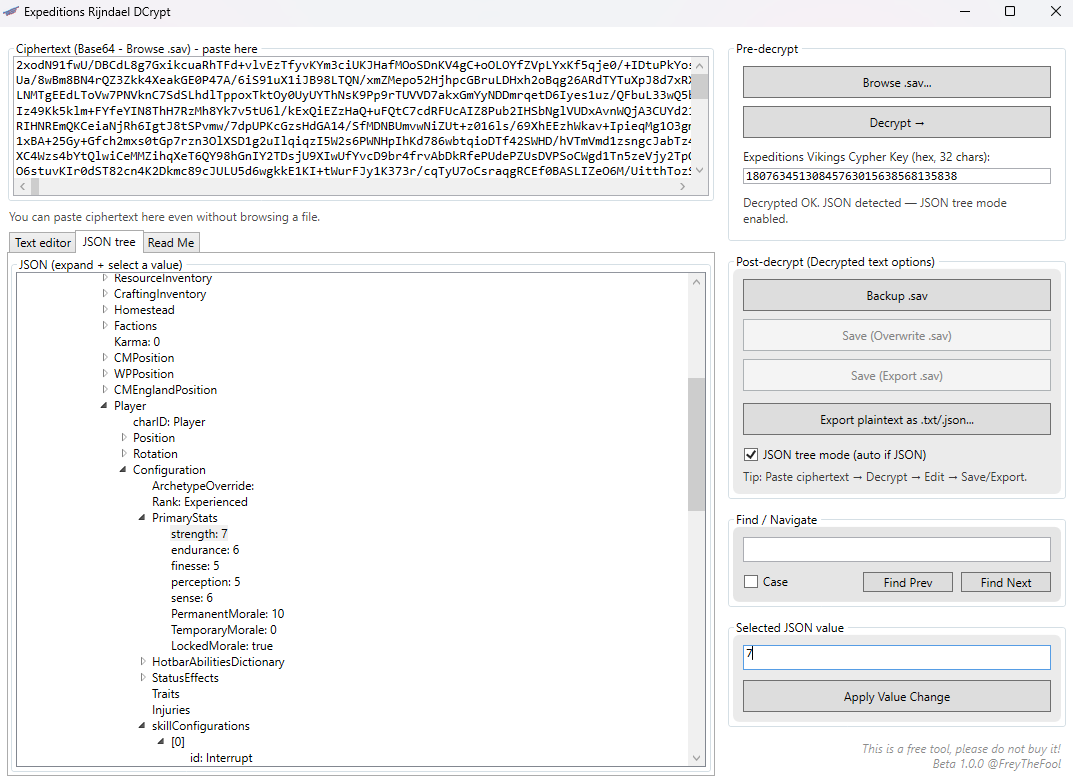Expand the CraftingInventory node
1073x783 pixels.
(105, 294)
